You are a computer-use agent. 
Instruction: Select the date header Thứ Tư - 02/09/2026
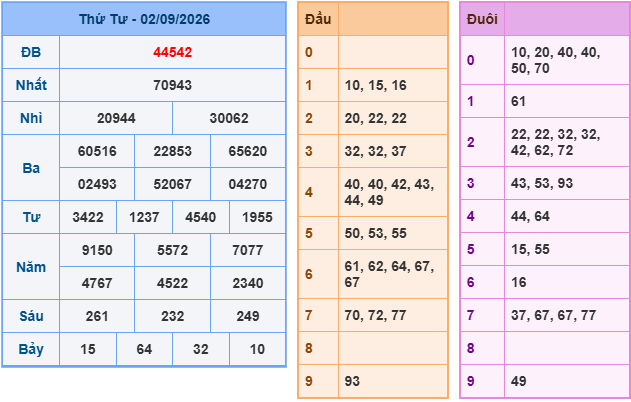tap(144, 19)
